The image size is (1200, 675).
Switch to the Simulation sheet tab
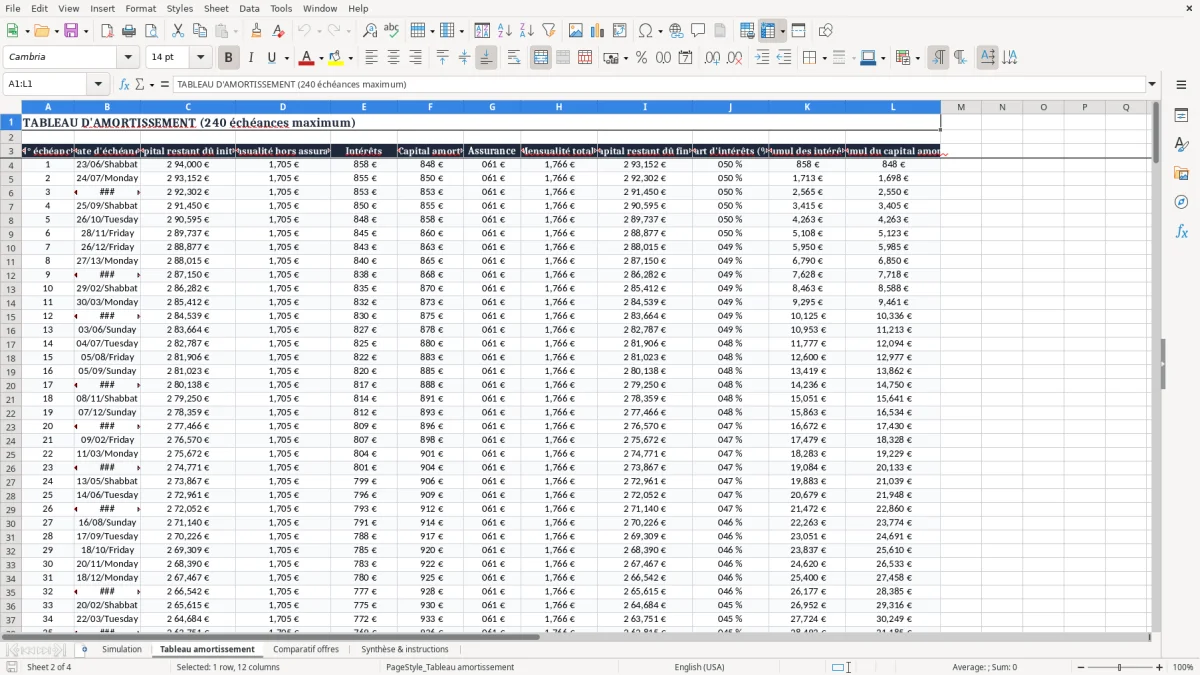122,649
